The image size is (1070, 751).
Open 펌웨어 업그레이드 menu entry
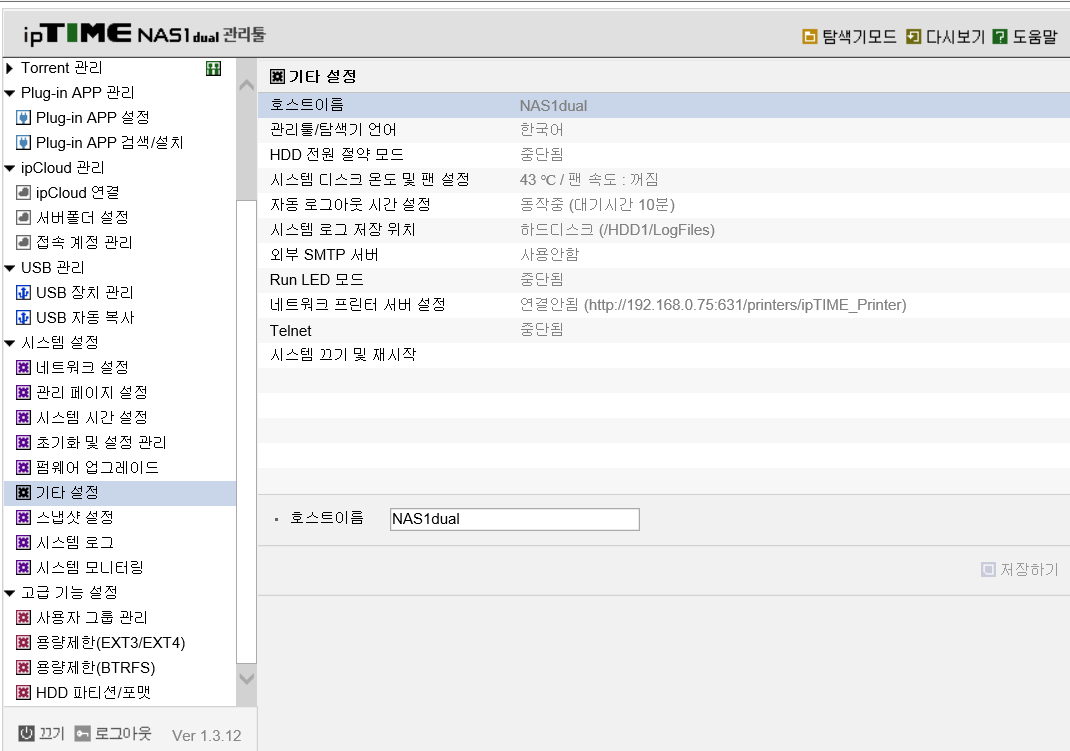[x=97, y=467]
